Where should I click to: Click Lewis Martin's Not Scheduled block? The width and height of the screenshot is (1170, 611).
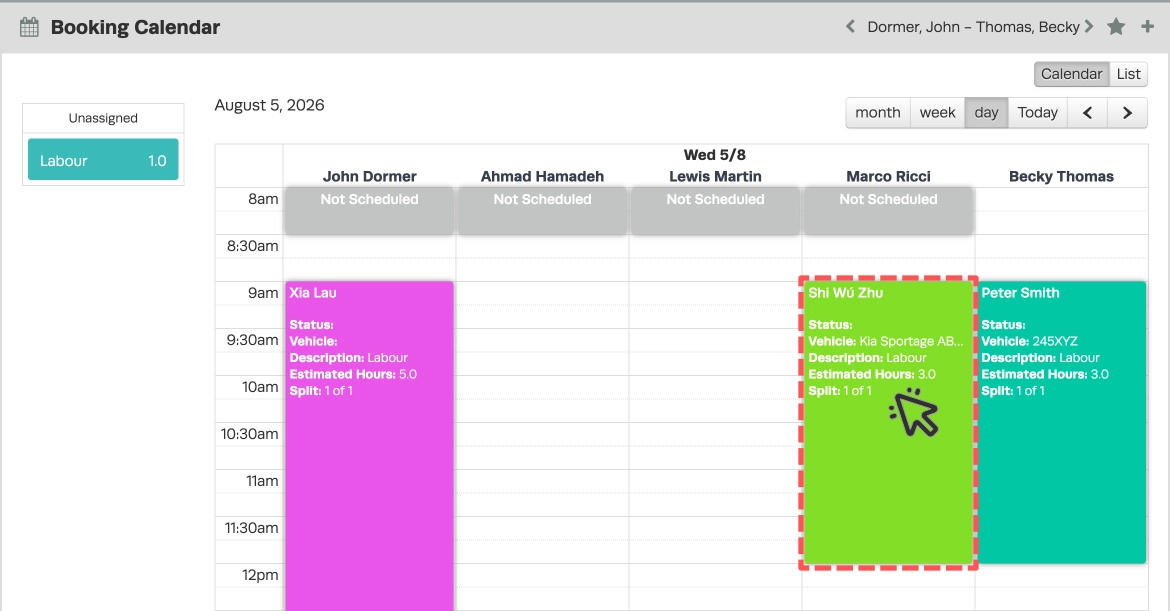(x=716, y=211)
